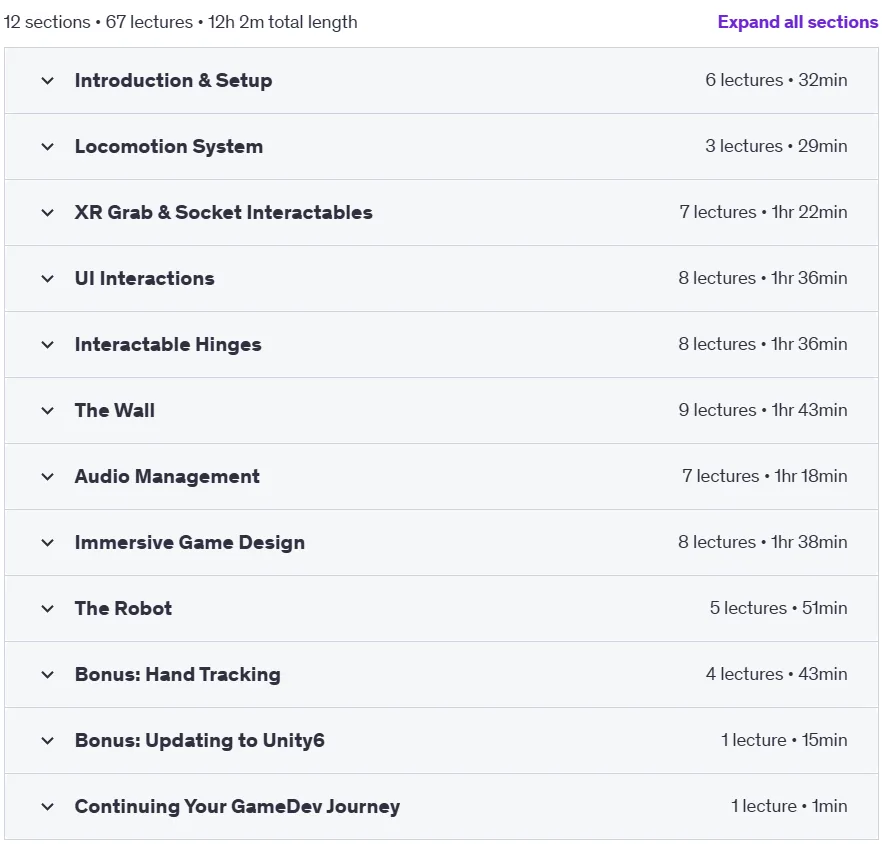This screenshot has height=844, width=882.
Task: Click chevron beside Continuing Your GameDev Journey
Action: tap(48, 807)
